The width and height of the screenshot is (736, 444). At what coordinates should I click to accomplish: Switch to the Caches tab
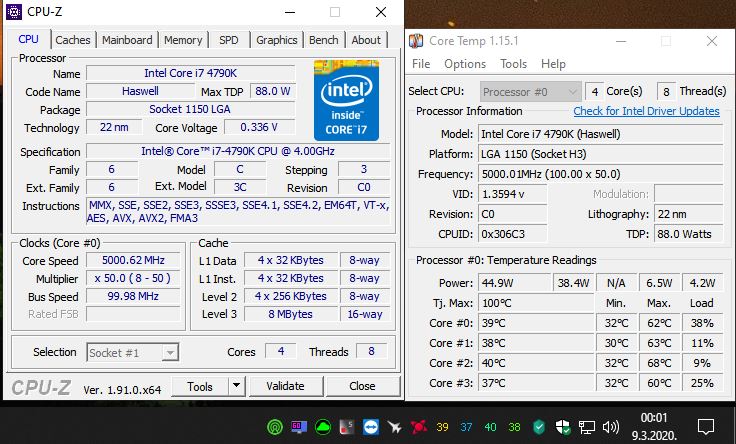coord(73,40)
